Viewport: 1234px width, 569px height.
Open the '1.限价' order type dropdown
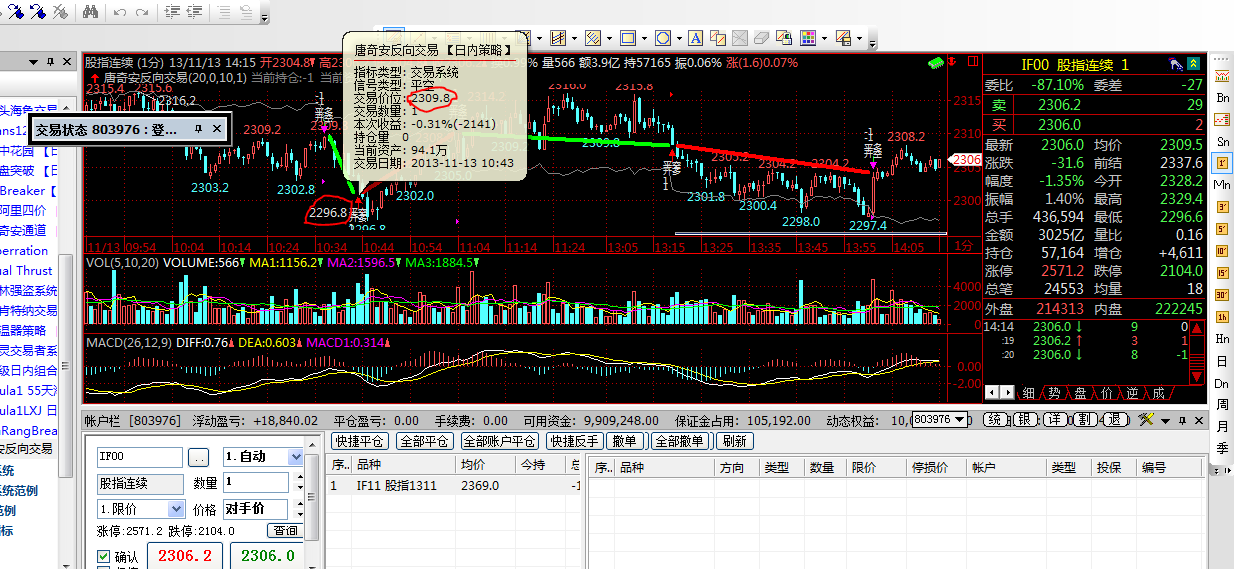(x=176, y=509)
